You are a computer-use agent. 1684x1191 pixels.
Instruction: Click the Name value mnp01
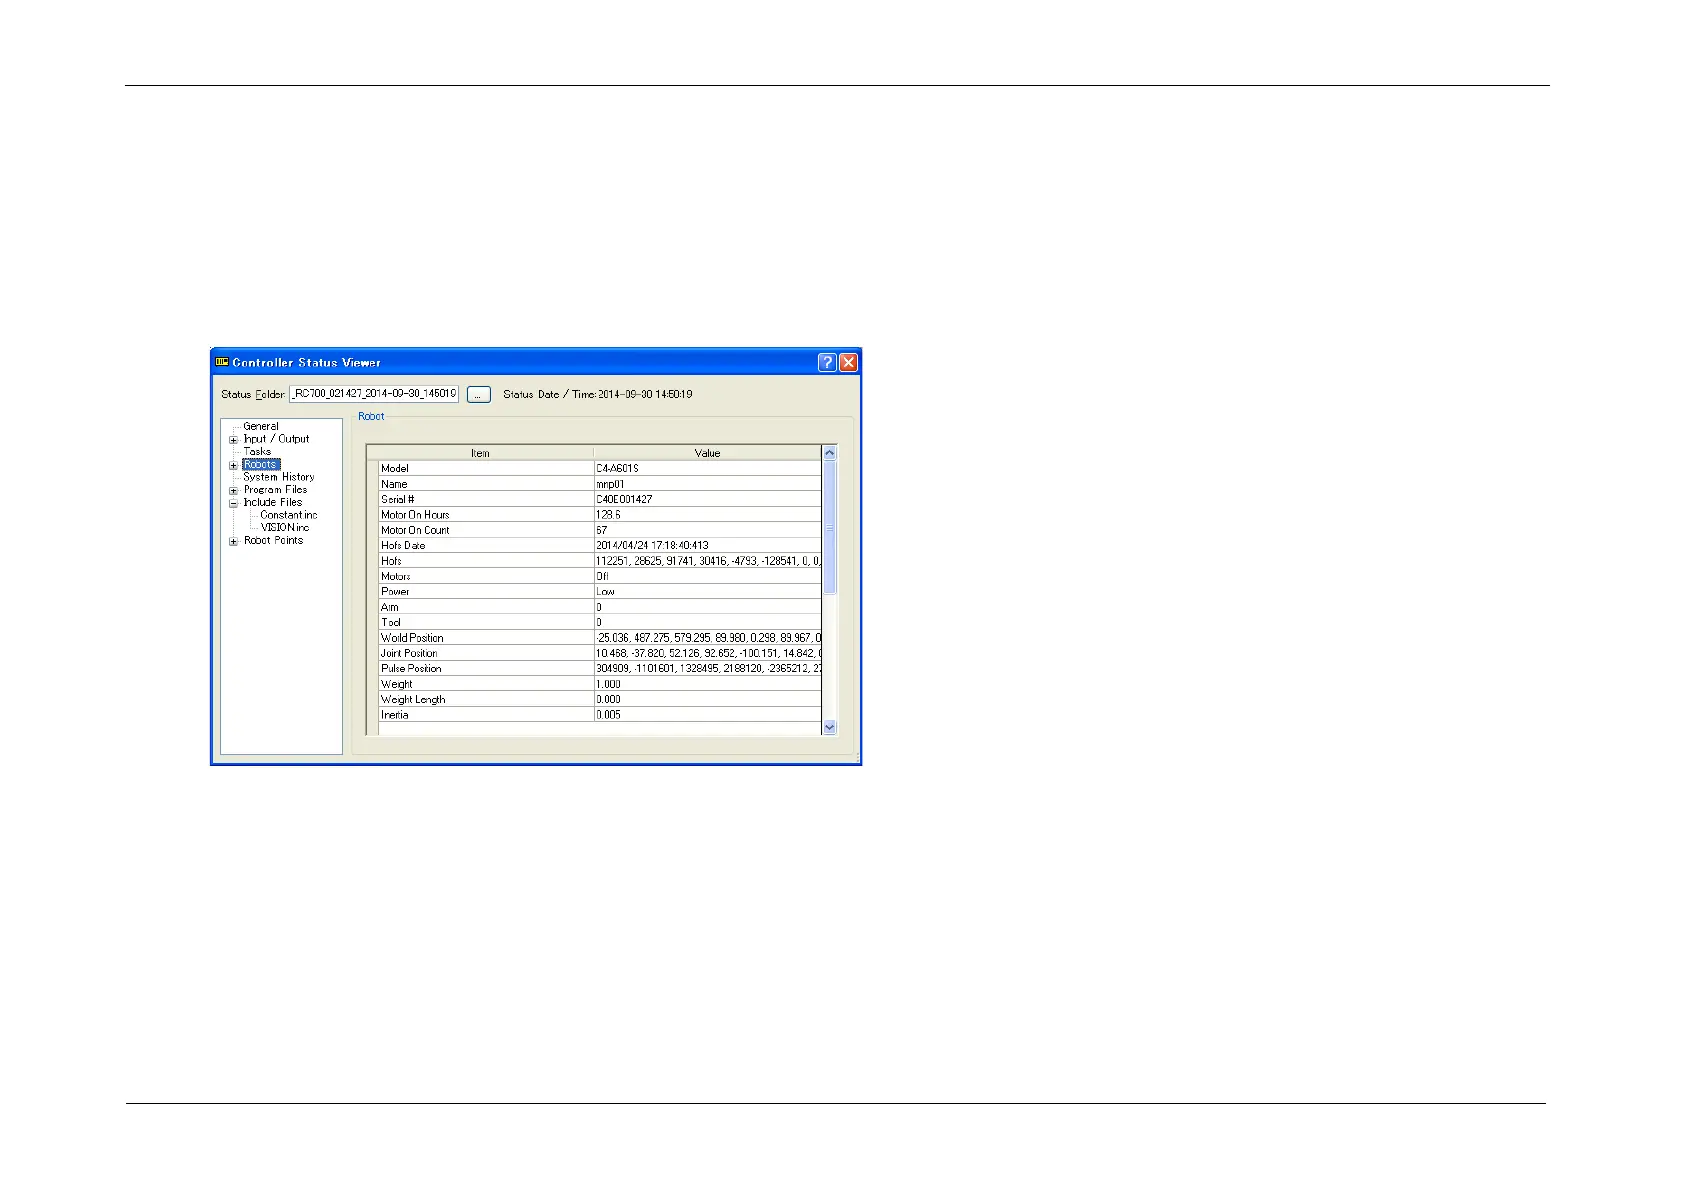click(x=610, y=484)
